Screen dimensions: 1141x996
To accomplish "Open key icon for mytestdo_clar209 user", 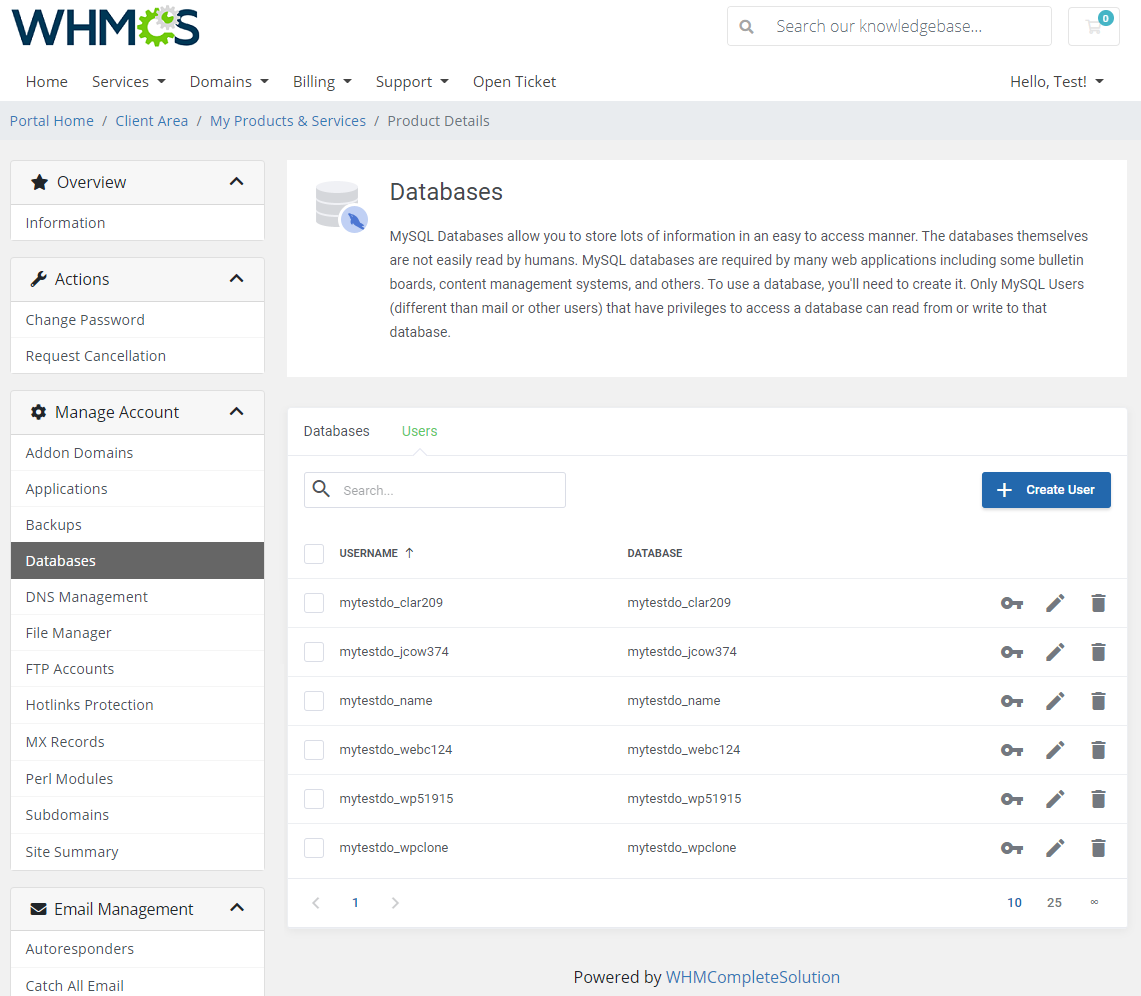I will click(x=1011, y=603).
